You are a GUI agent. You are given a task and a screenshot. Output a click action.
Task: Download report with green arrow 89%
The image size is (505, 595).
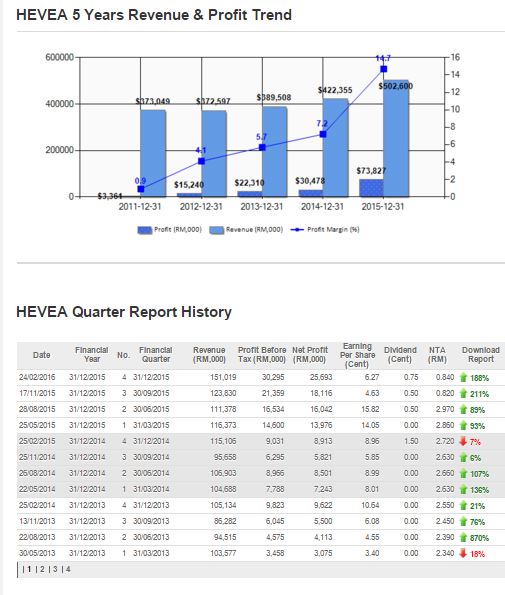[x=472, y=409]
